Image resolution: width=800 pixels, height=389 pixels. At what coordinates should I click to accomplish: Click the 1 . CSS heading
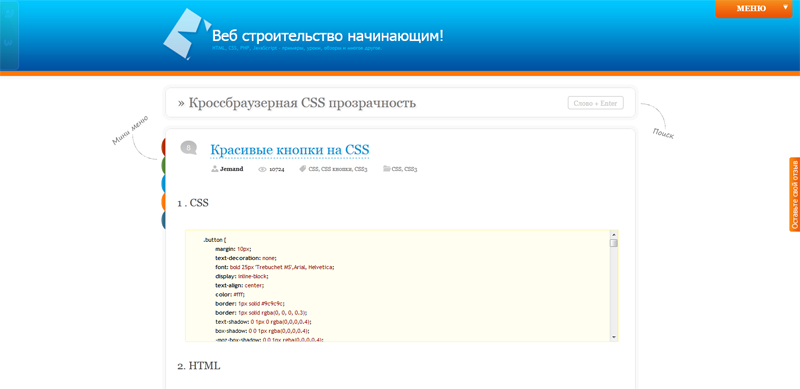193,203
